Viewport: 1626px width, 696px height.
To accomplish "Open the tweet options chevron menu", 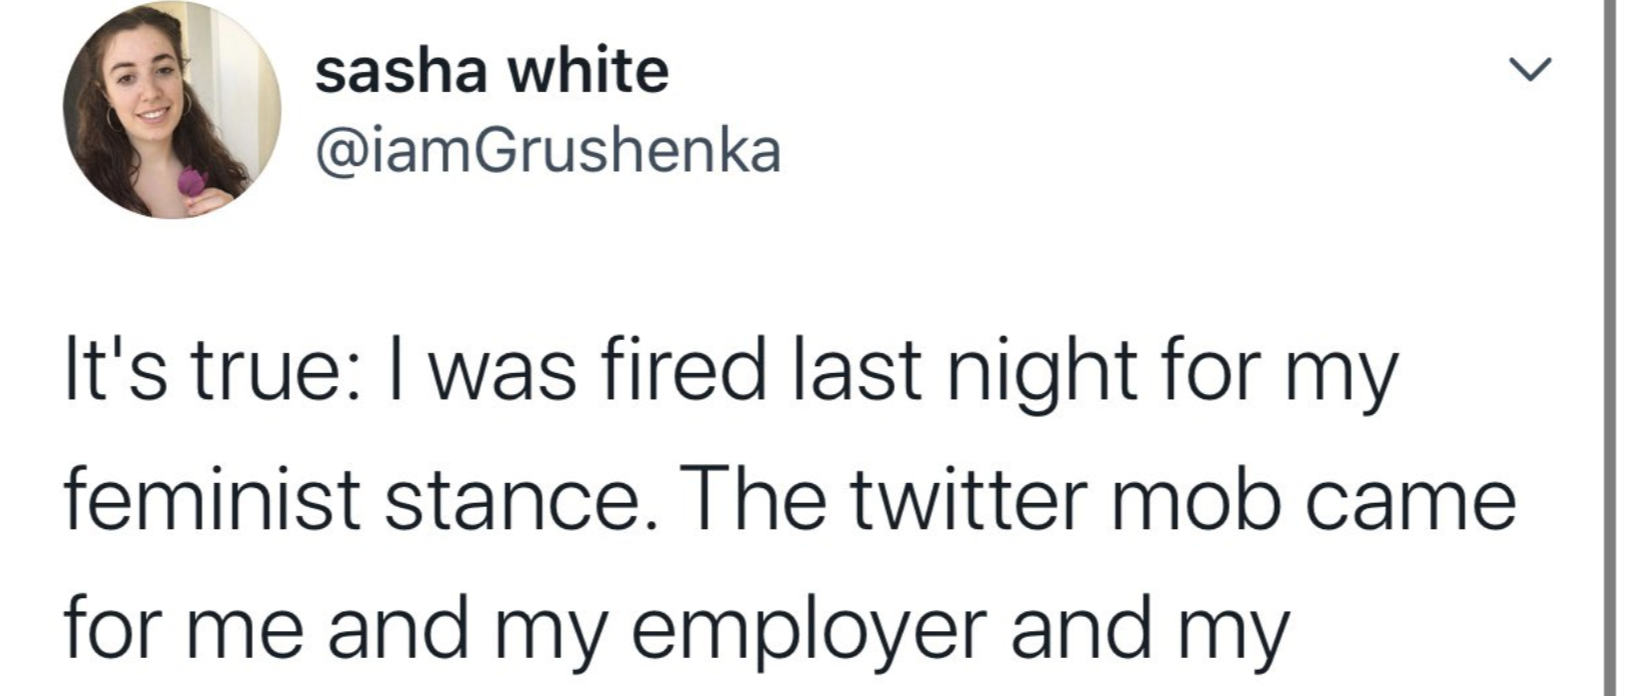I will [1529, 70].
